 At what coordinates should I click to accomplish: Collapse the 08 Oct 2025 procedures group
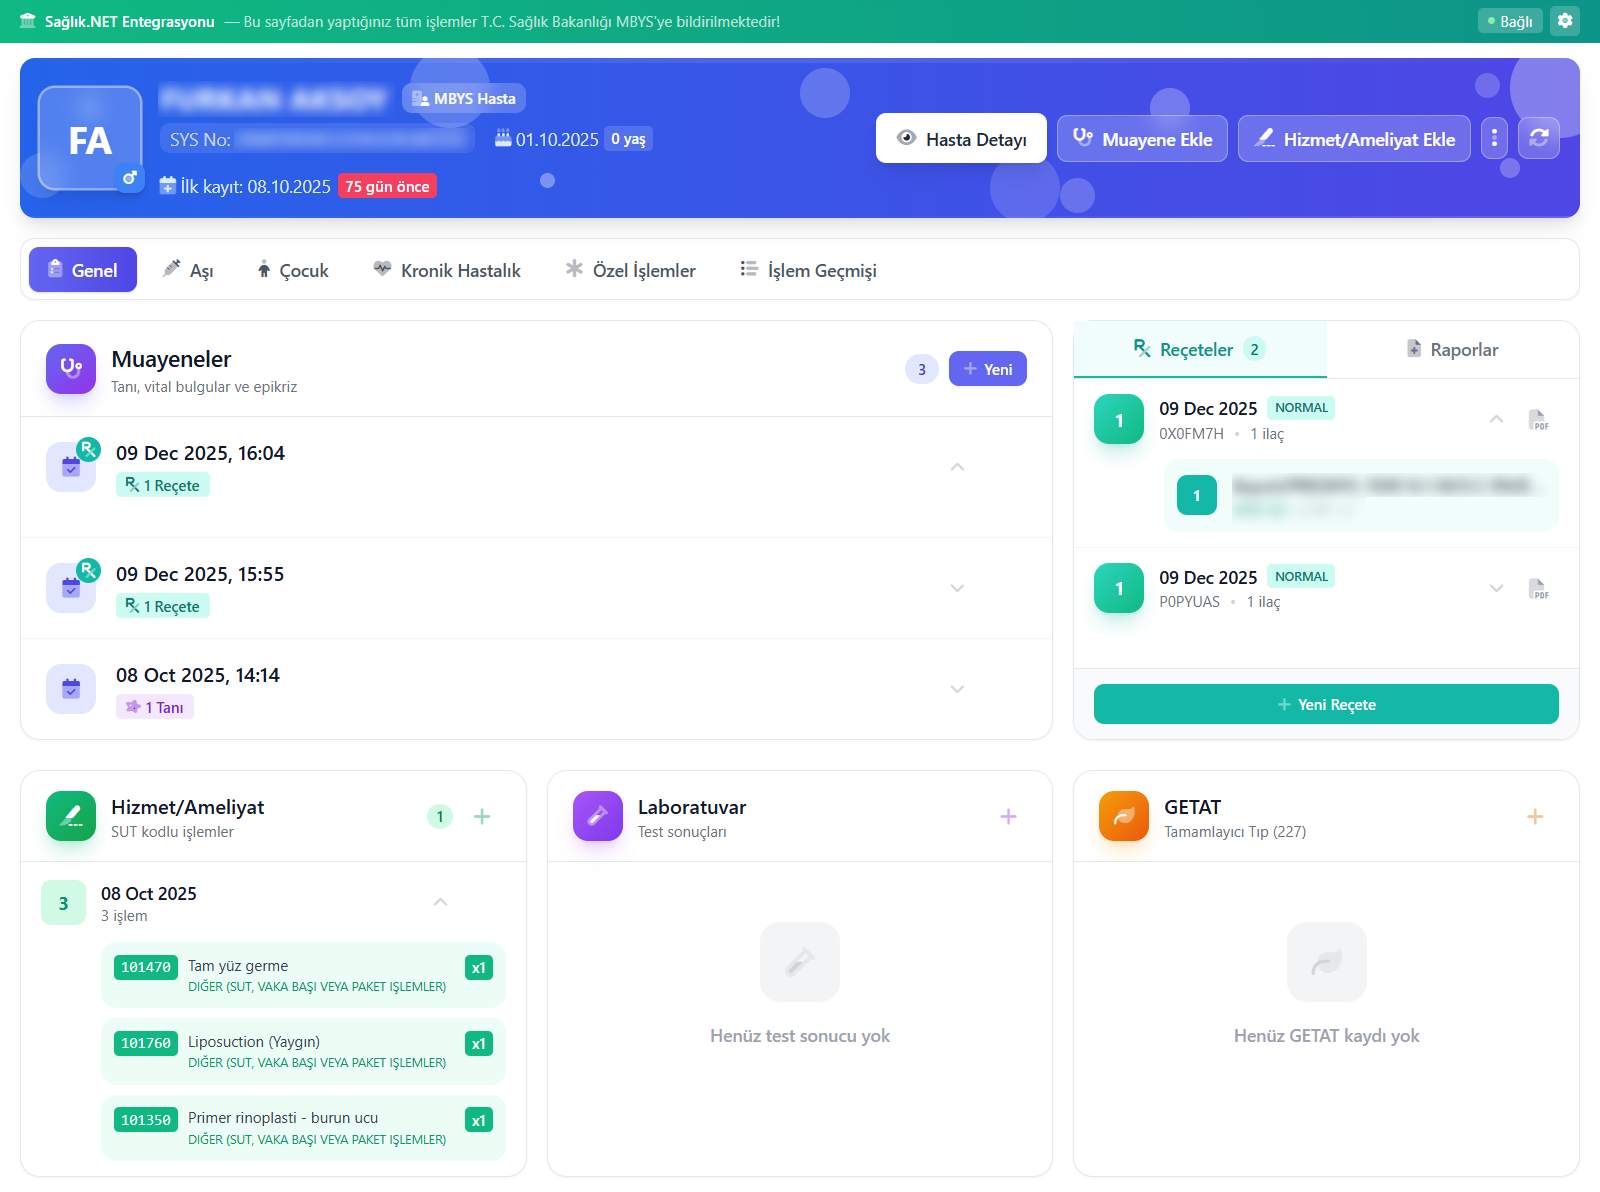coord(440,902)
